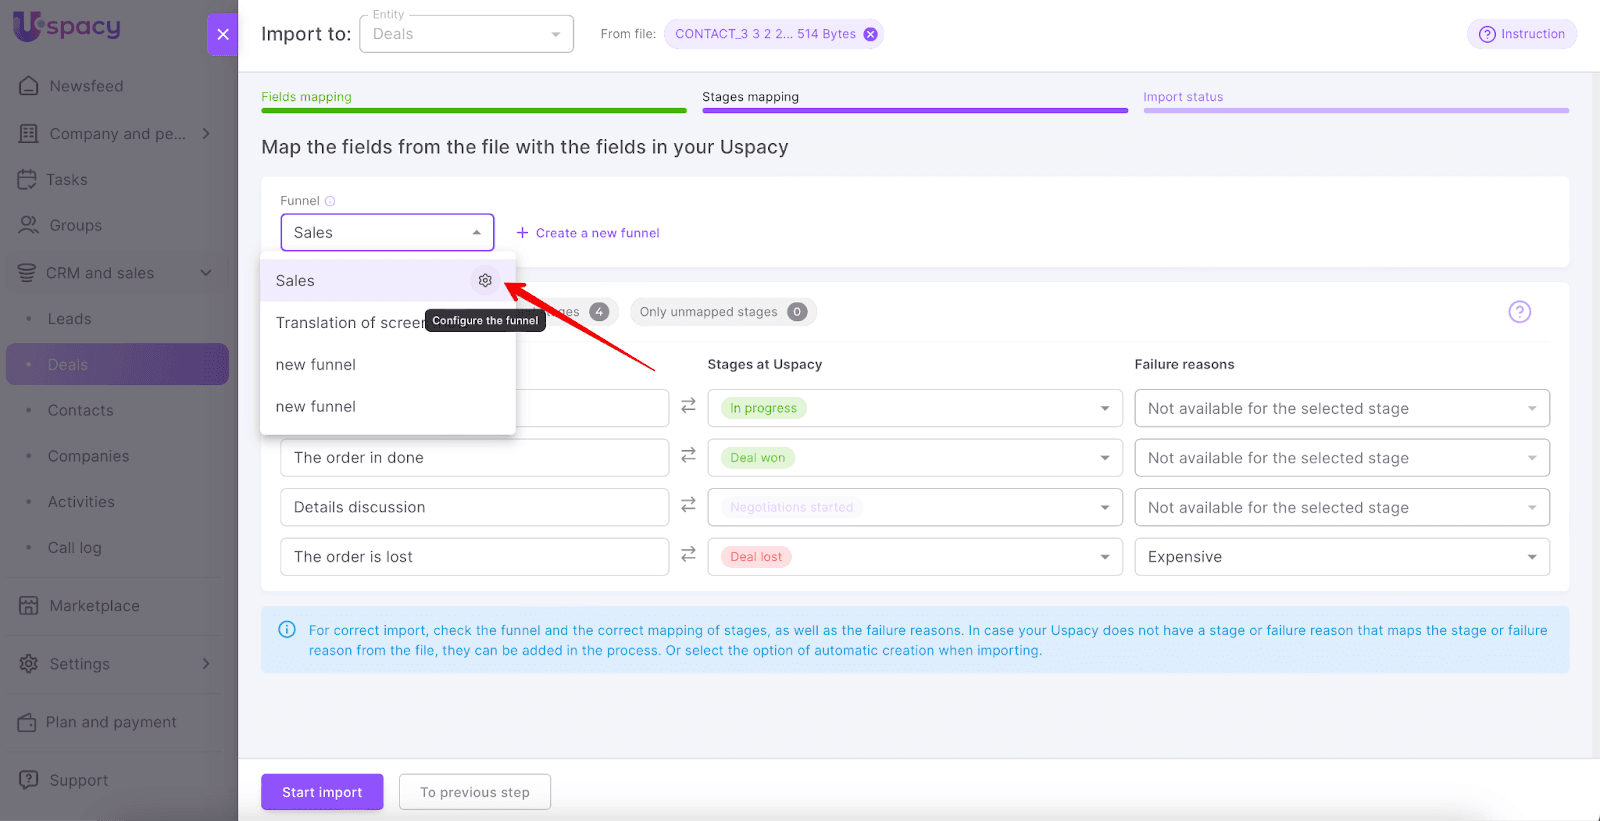The height and width of the screenshot is (821, 1600).
Task: Click the help question mark icon
Action: [x=1519, y=312]
